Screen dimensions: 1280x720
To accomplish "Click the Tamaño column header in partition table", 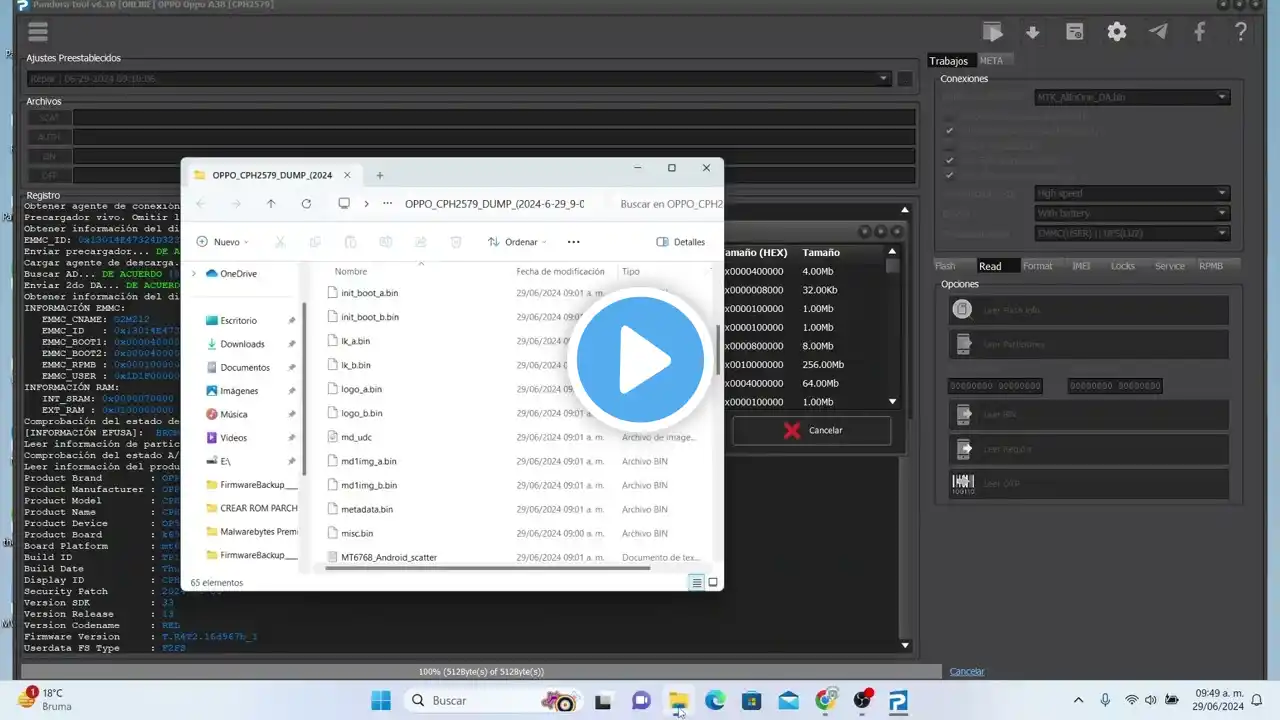I will pyautogui.click(x=821, y=253).
